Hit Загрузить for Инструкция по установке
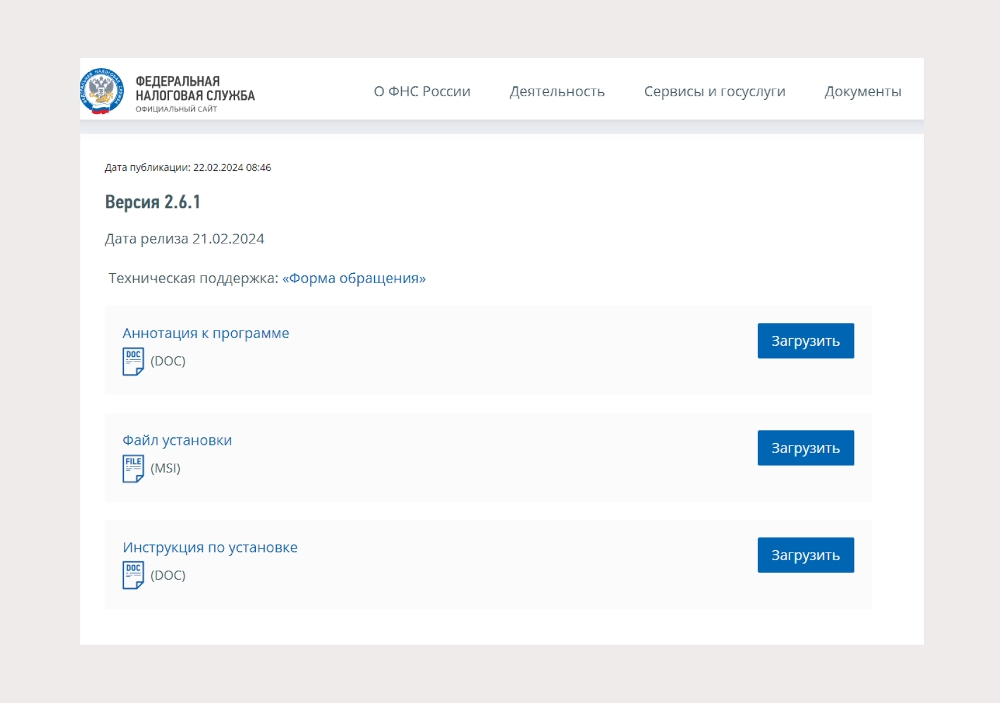The image size is (1000, 703). [805, 555]
